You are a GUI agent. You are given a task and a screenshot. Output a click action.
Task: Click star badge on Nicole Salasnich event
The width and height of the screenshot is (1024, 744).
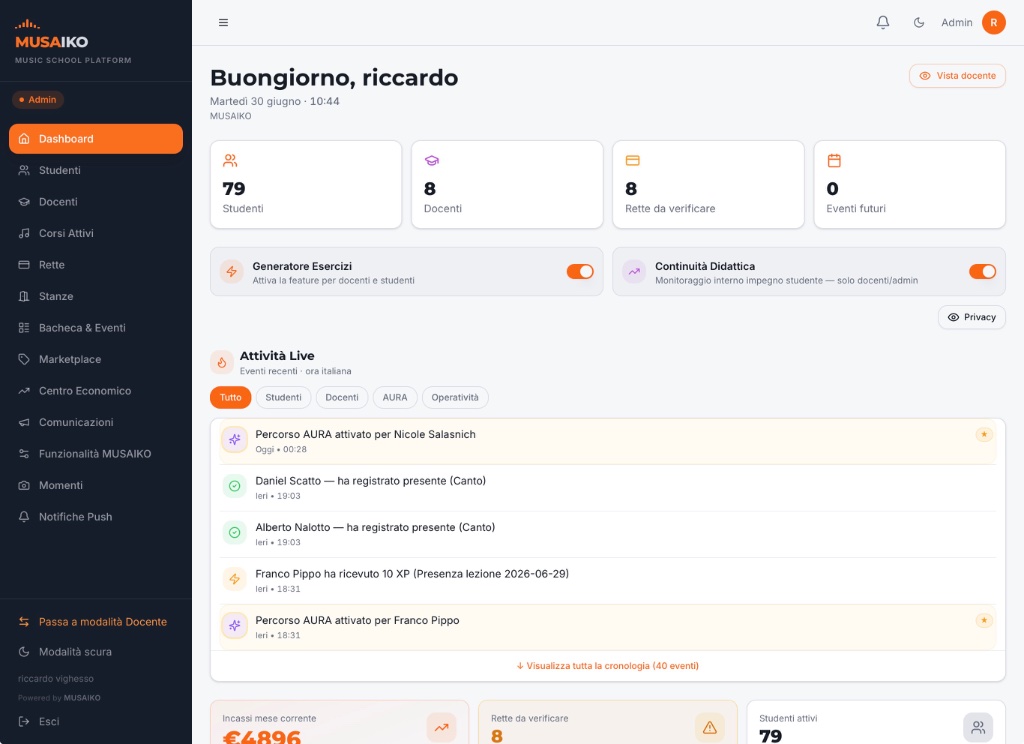[x=984, y=434]
